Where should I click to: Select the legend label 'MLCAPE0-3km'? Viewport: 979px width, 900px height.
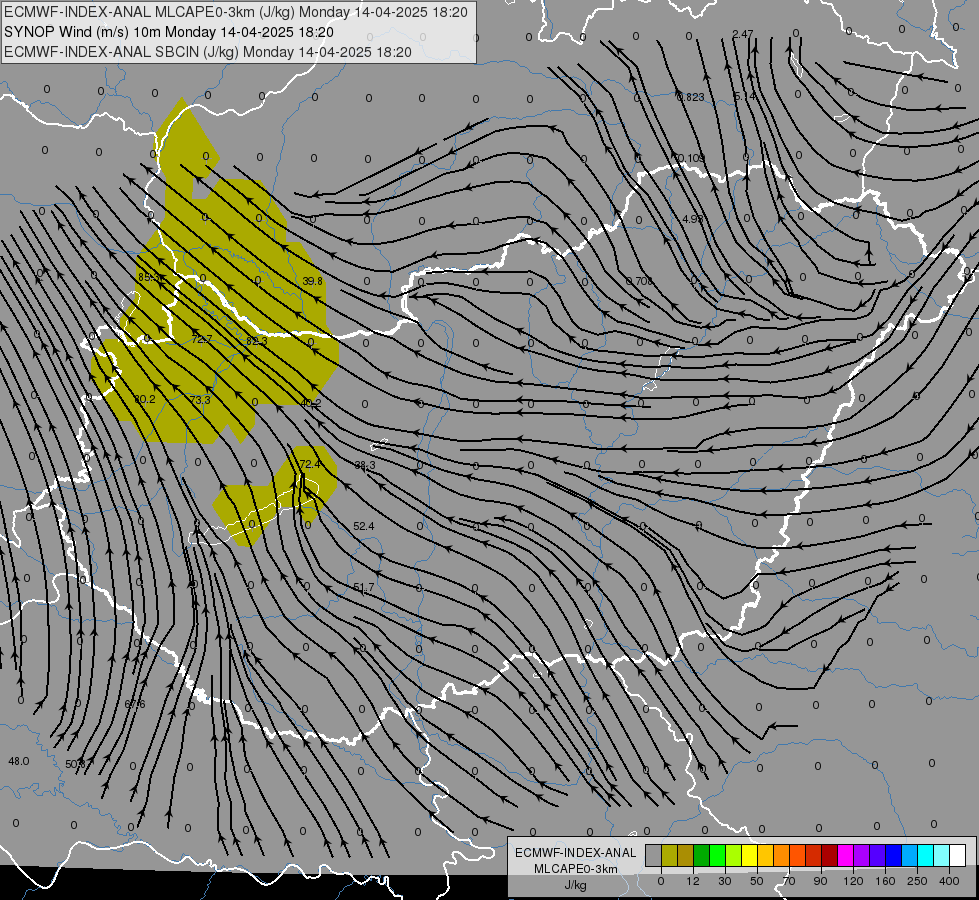(x=576, y=869)
